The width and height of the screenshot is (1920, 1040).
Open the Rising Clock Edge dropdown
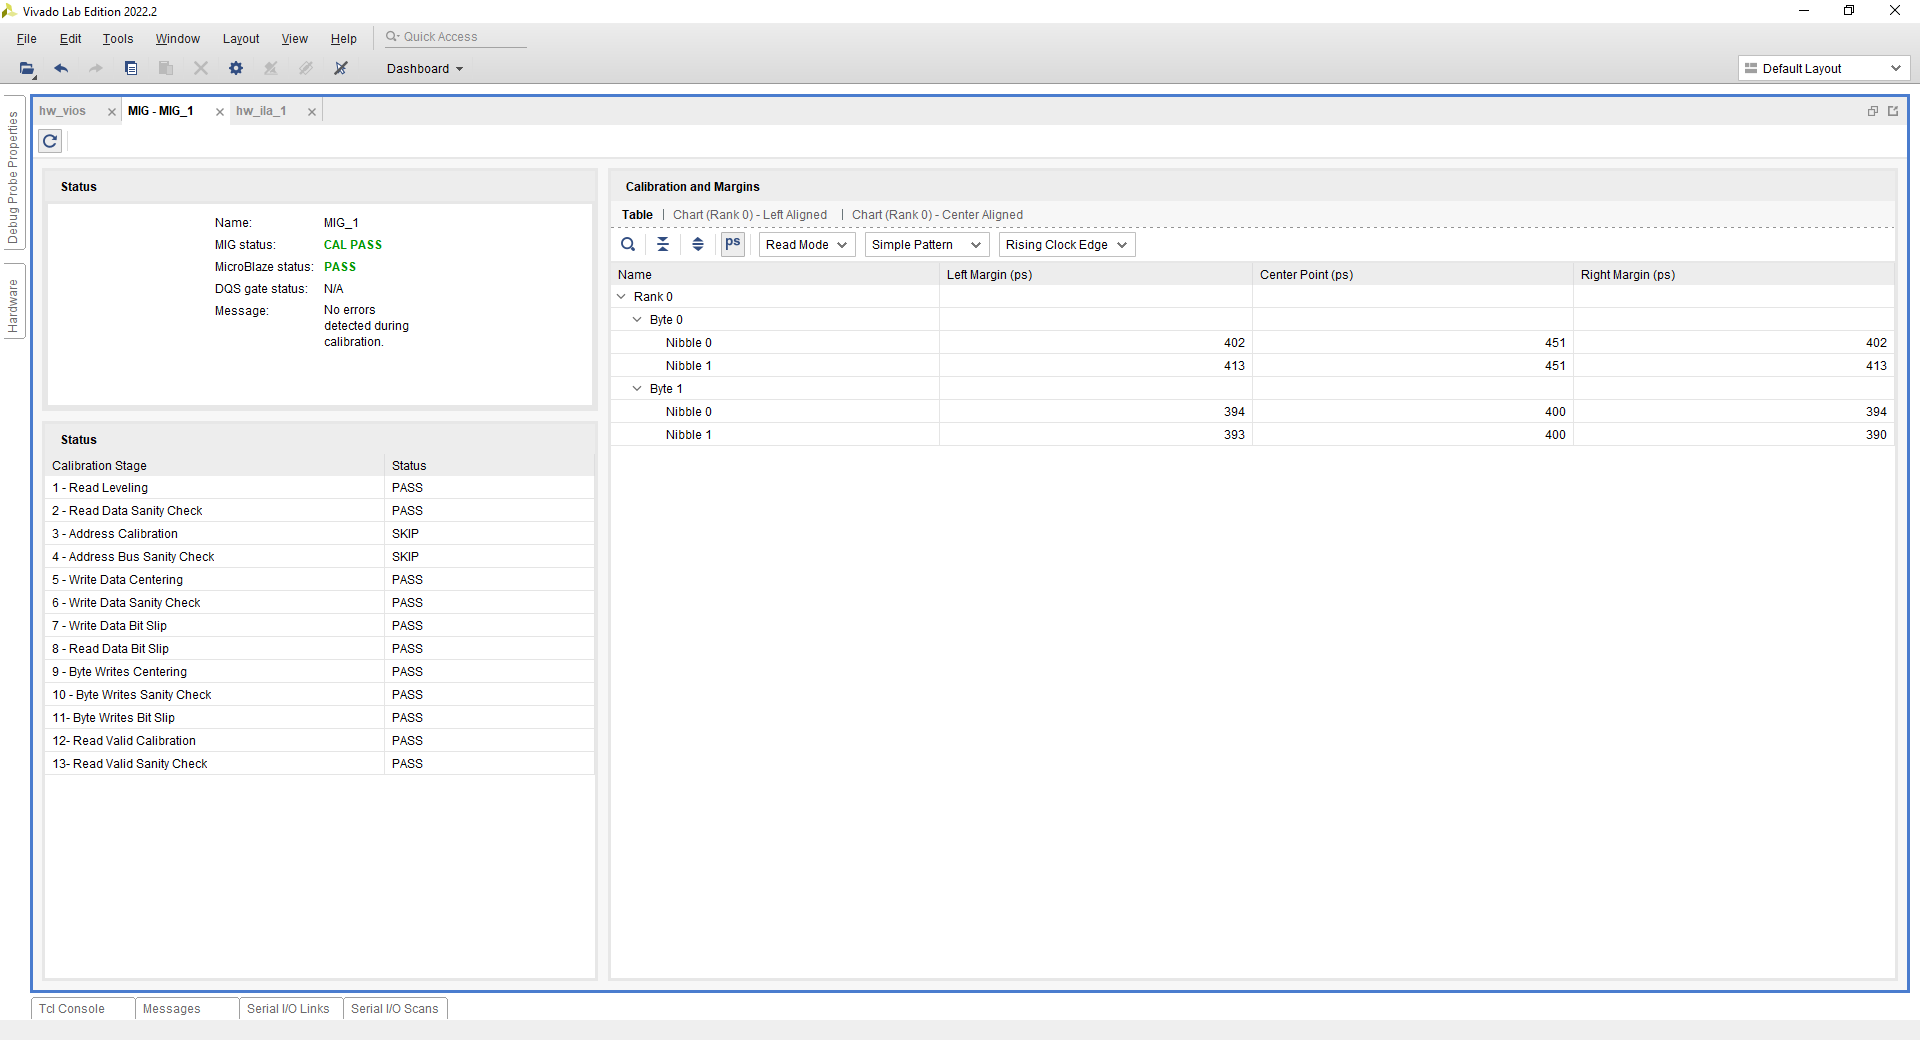(x=1067, y=245)
